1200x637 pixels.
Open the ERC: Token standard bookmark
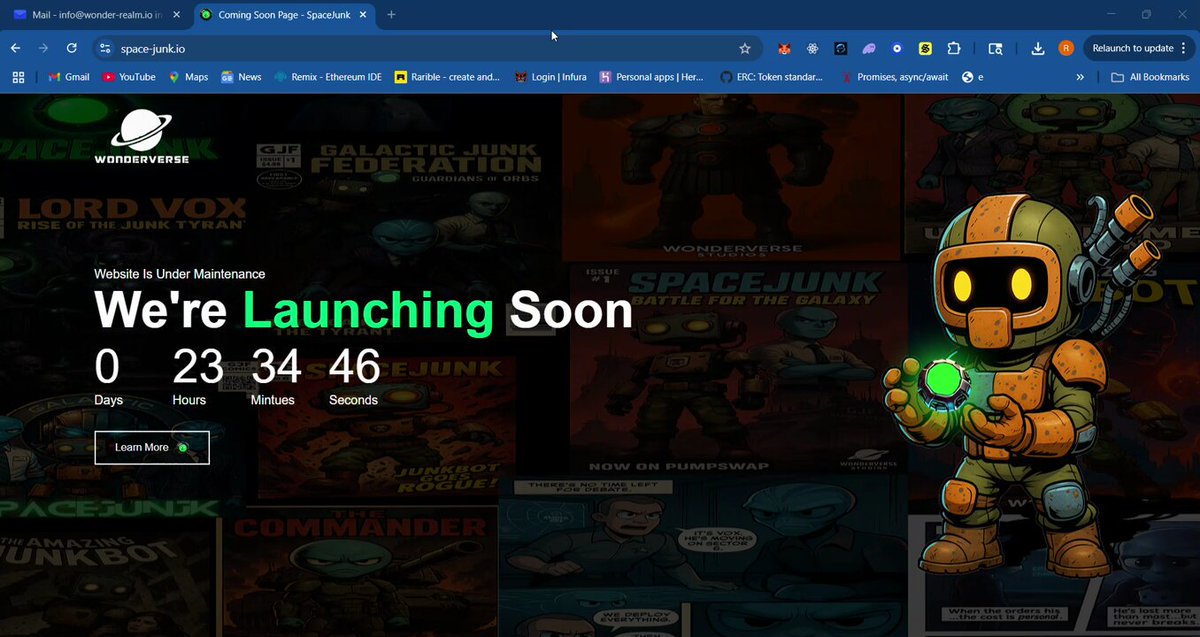tap(772, 77)
